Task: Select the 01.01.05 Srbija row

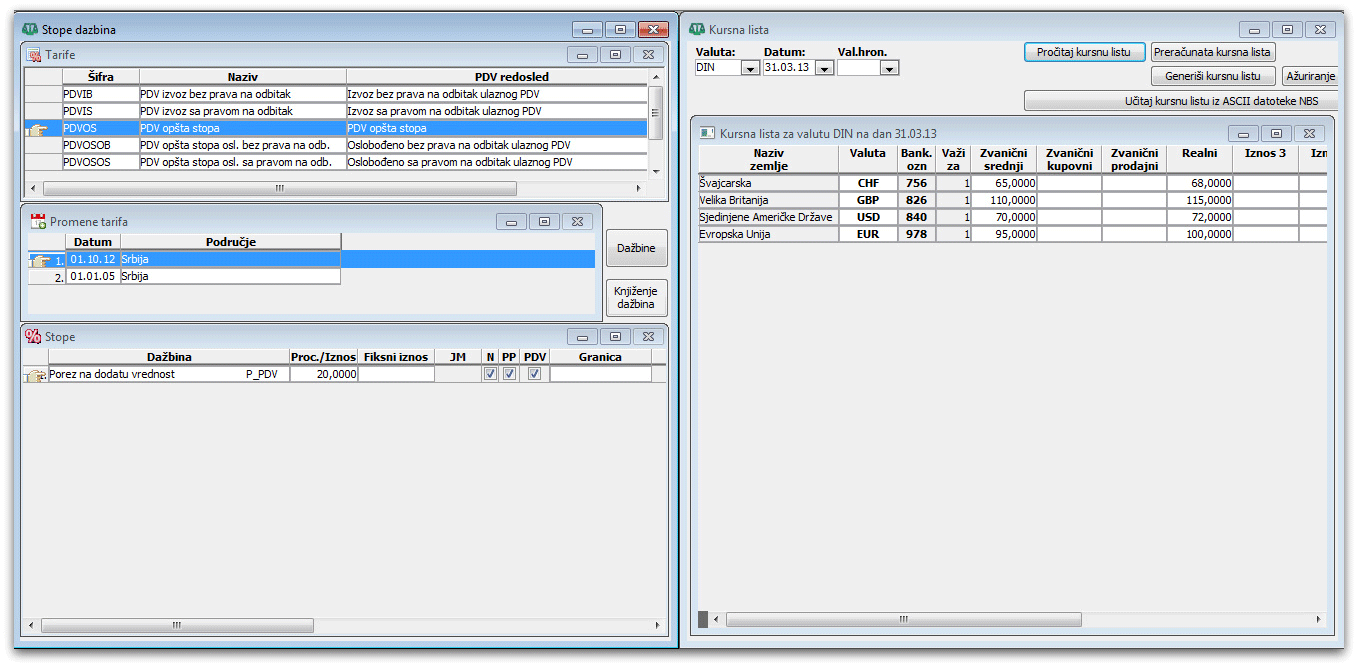Action: [x=200, y=276]
